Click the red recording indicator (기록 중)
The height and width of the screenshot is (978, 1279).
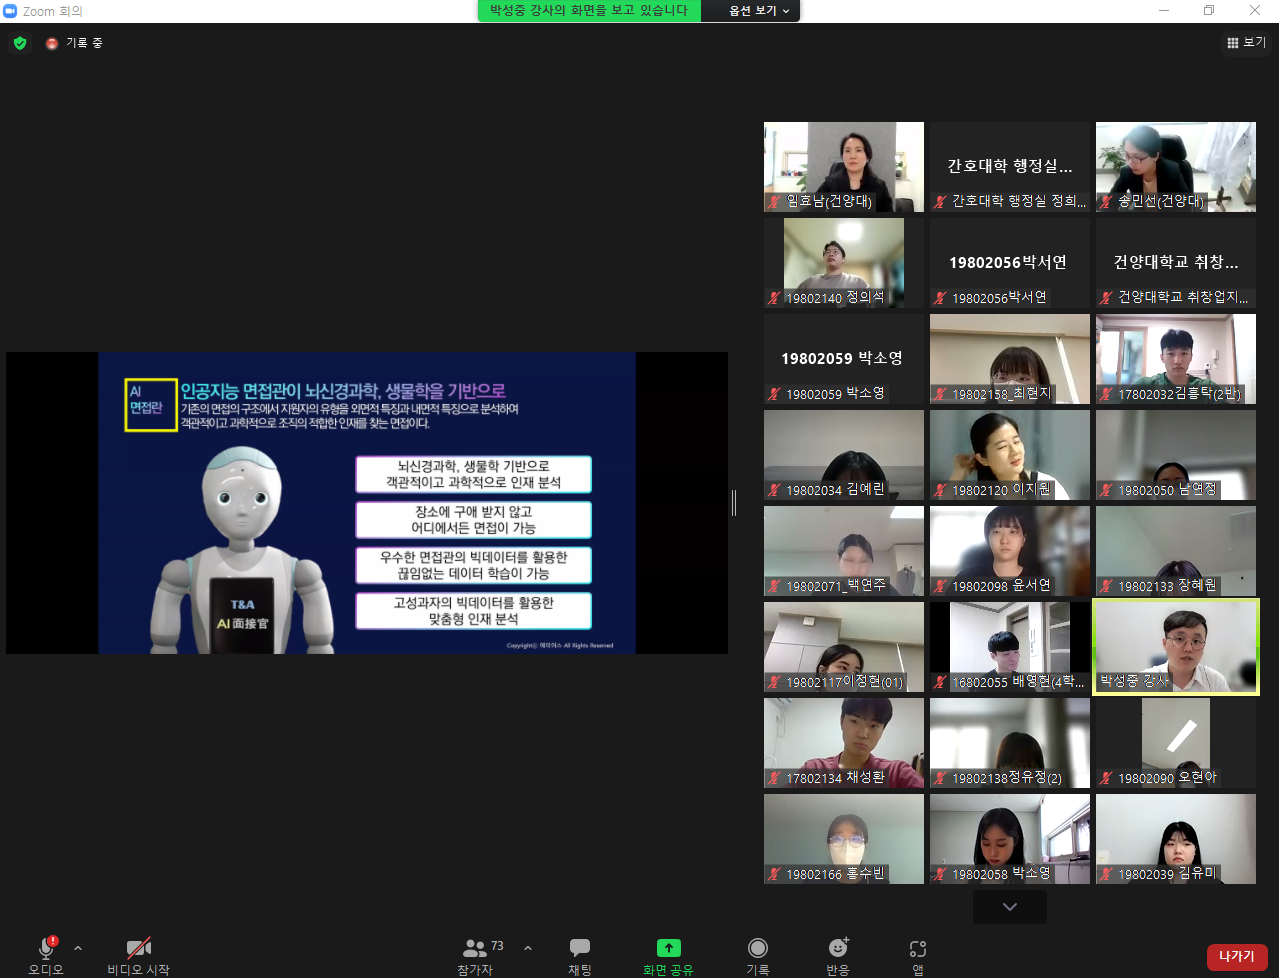pos(52,43)
